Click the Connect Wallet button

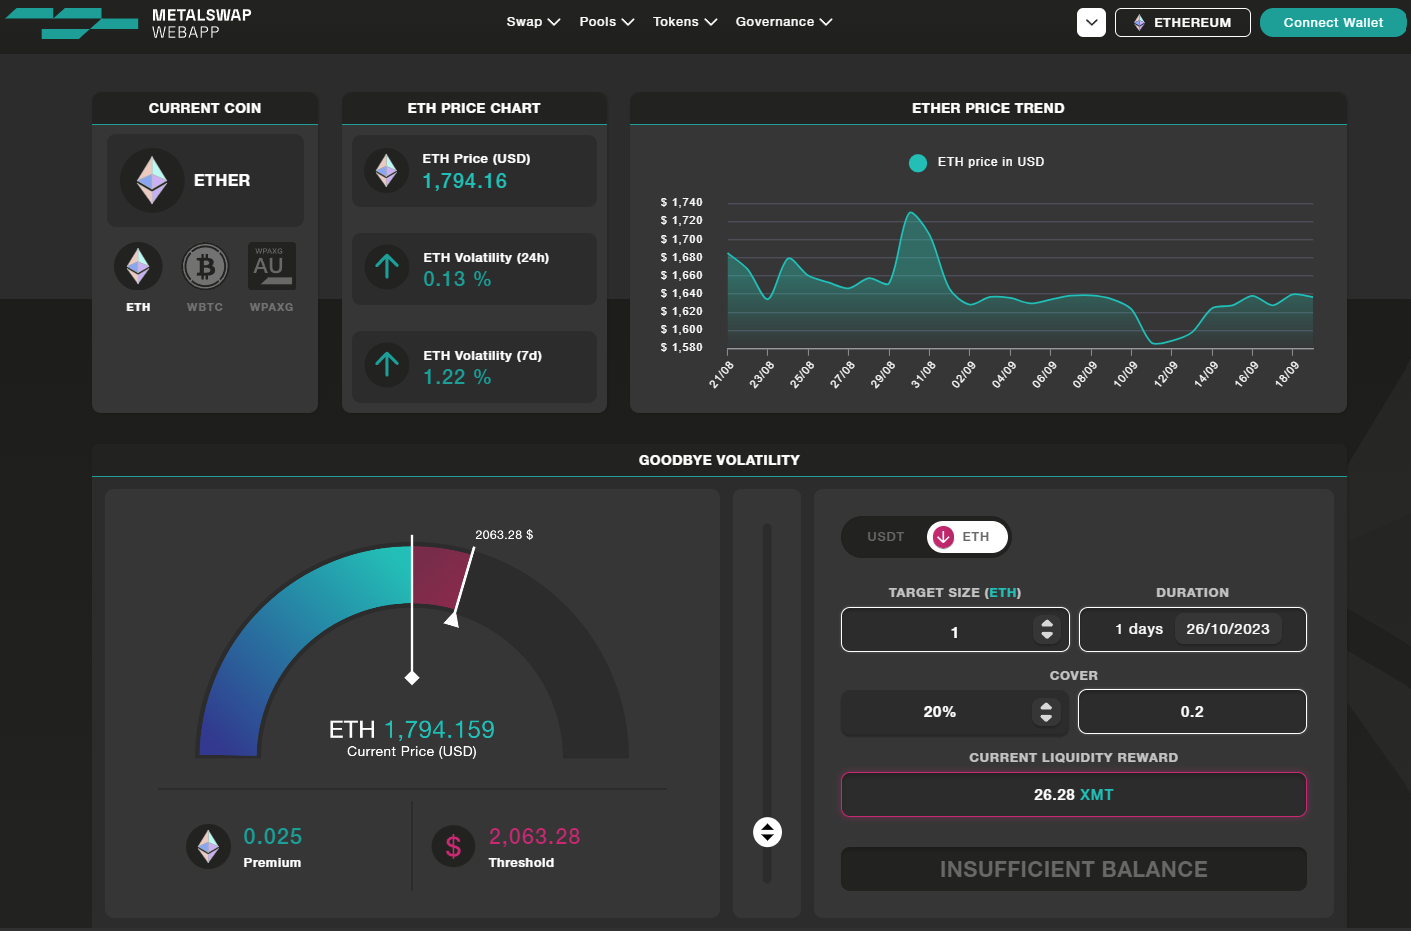(x=1333, y=22)
